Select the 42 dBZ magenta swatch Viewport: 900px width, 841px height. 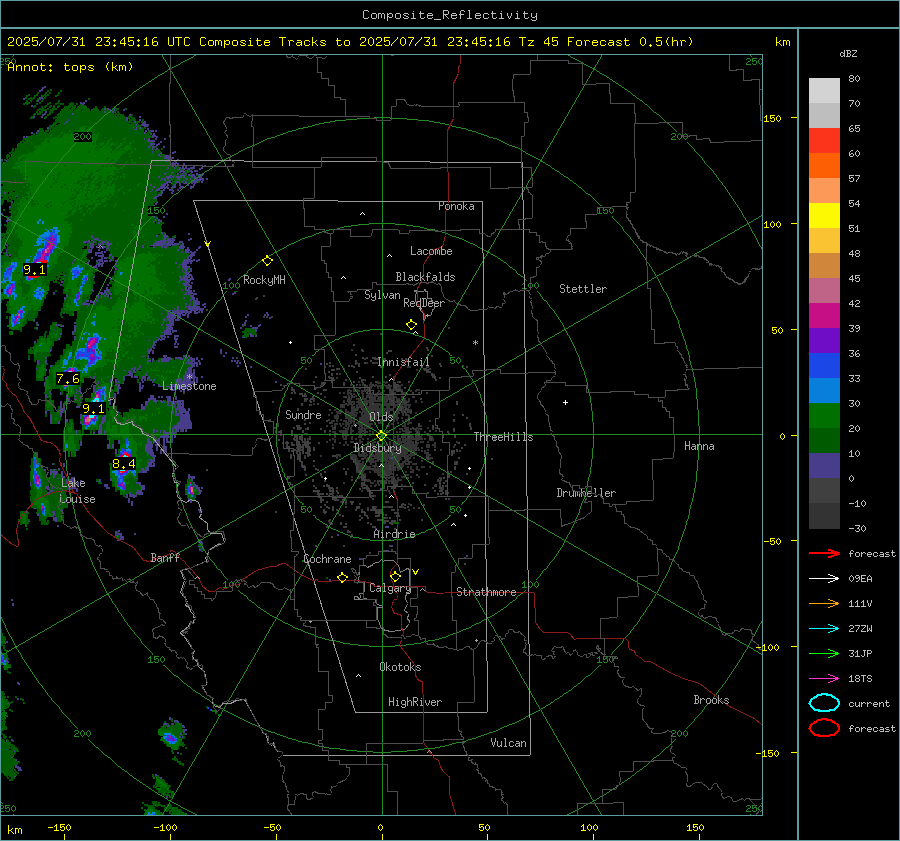click(x=824, y=315)
